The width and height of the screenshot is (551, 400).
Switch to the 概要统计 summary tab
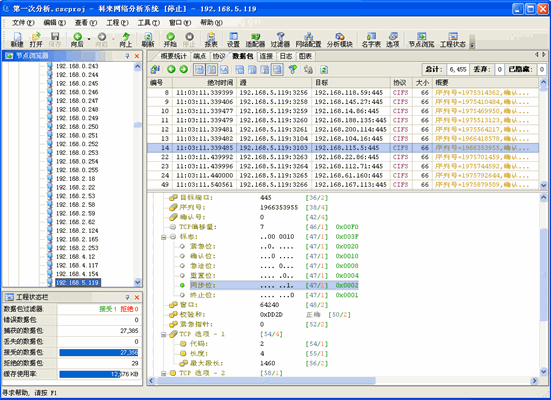(173, 56)
